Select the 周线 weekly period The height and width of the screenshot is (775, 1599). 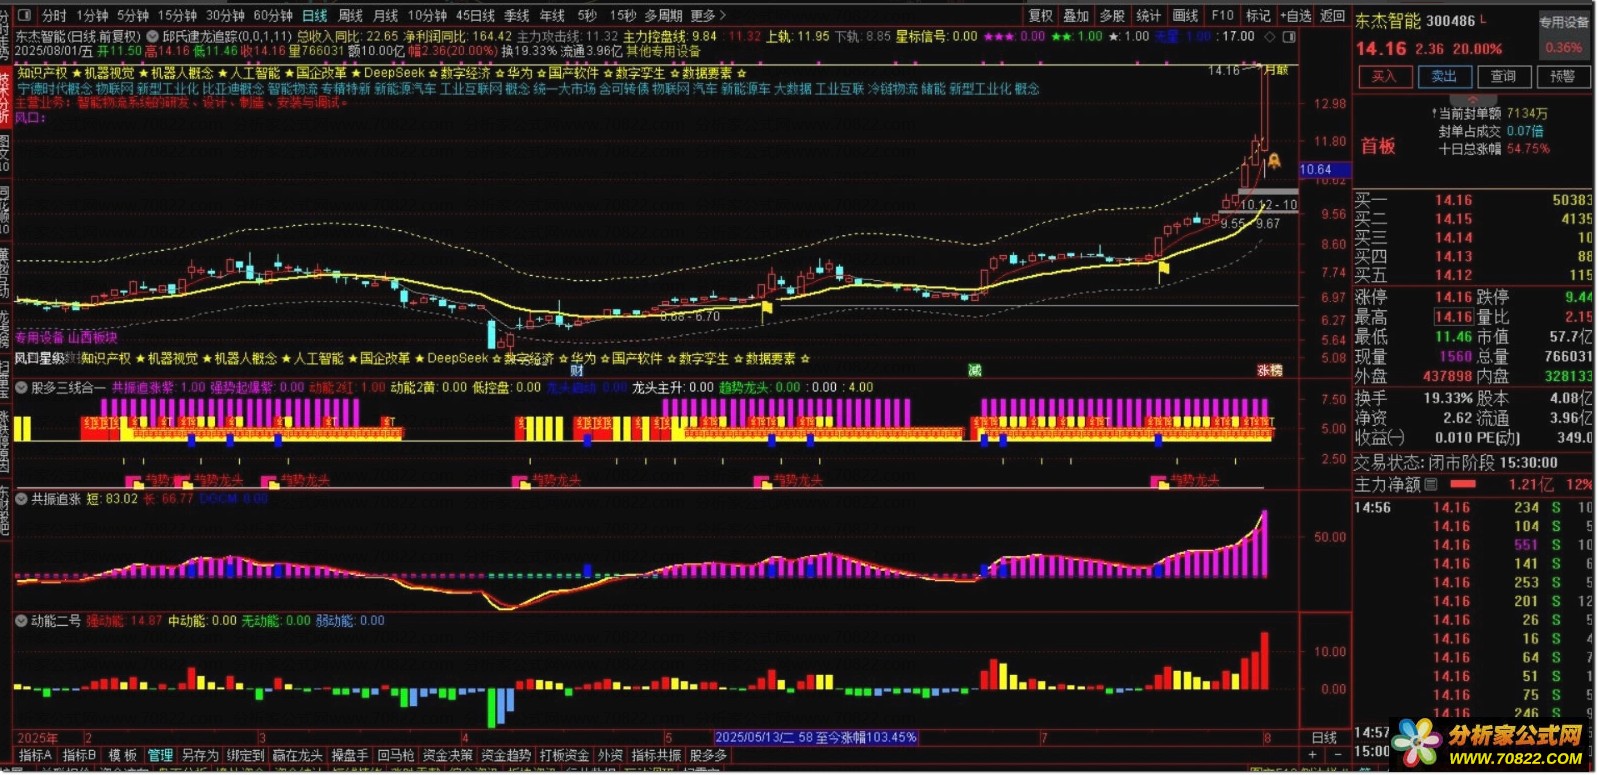(350, 15)
